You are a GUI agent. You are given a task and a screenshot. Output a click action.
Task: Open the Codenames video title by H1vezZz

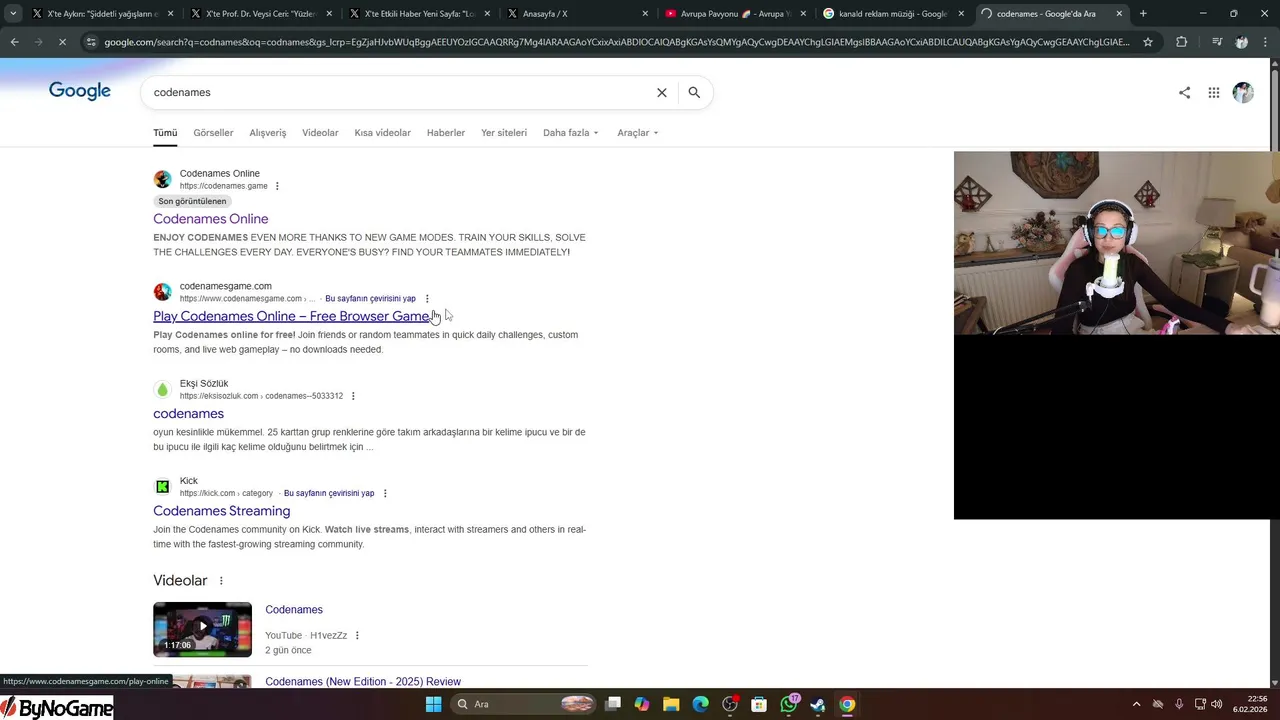click(x=294, y=610)
